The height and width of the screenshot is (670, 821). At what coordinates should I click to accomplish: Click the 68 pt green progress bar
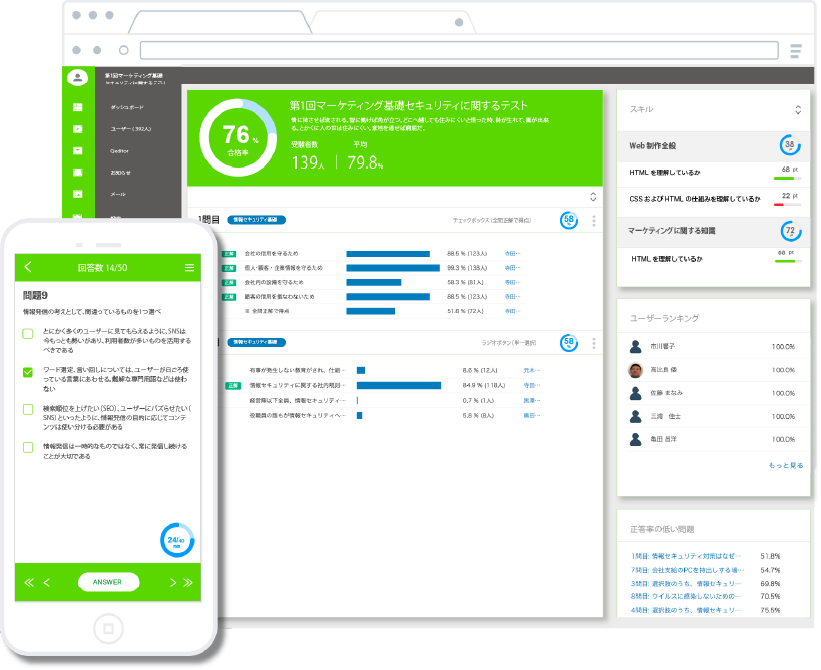tap(787, 178)
